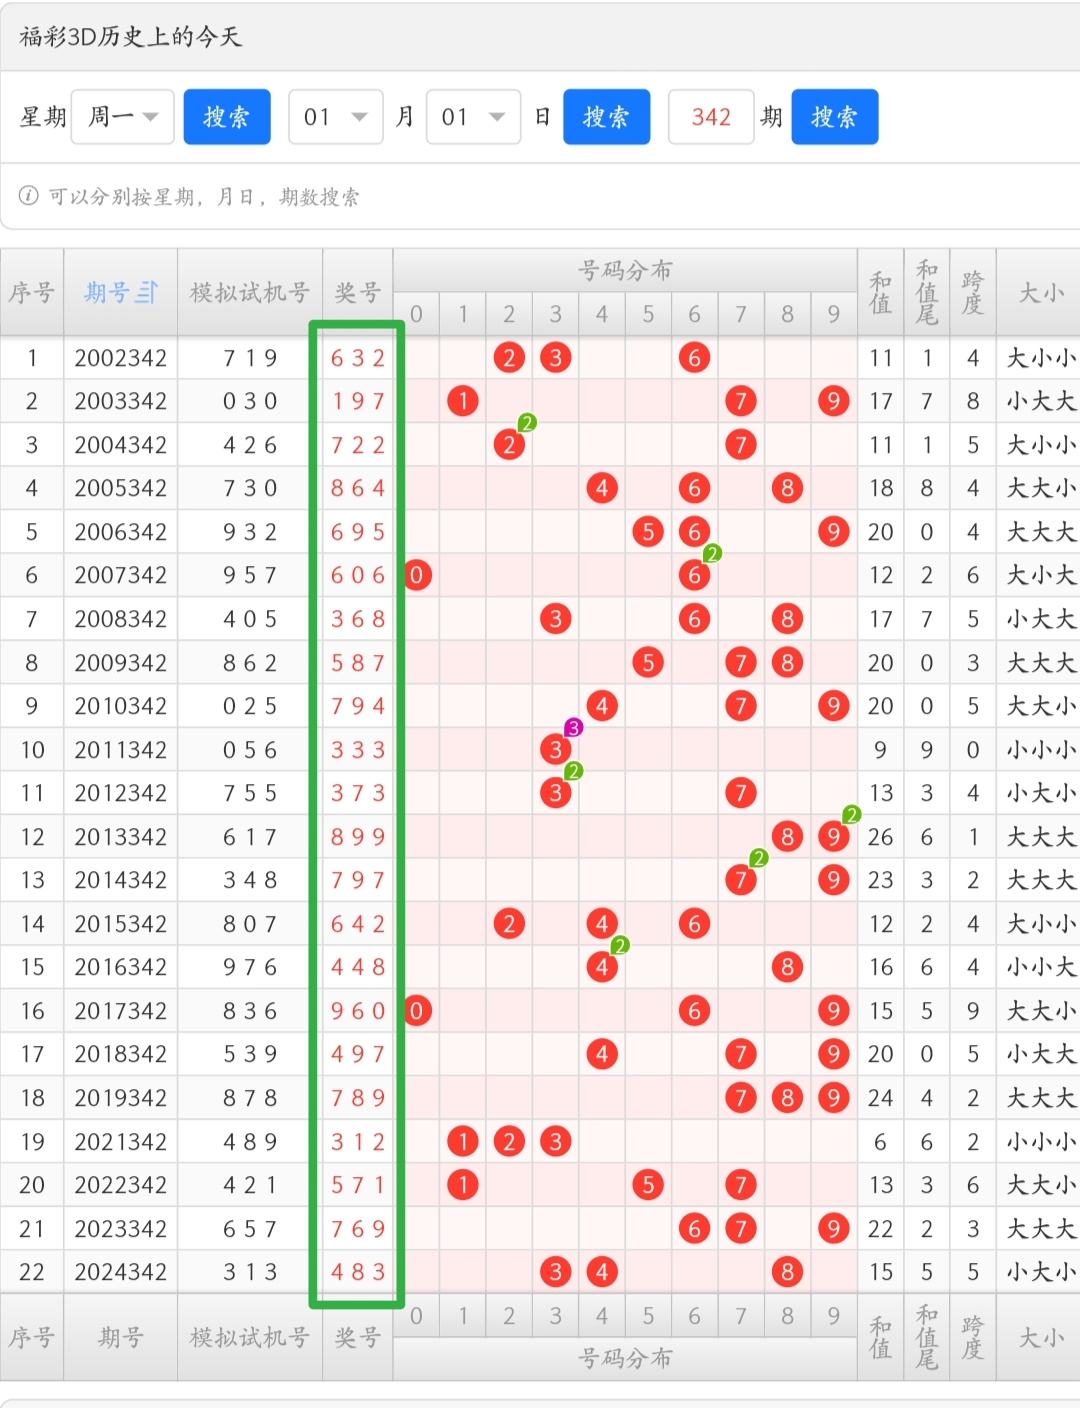Click the magenta 3 repeat badge

pos(573,727)
